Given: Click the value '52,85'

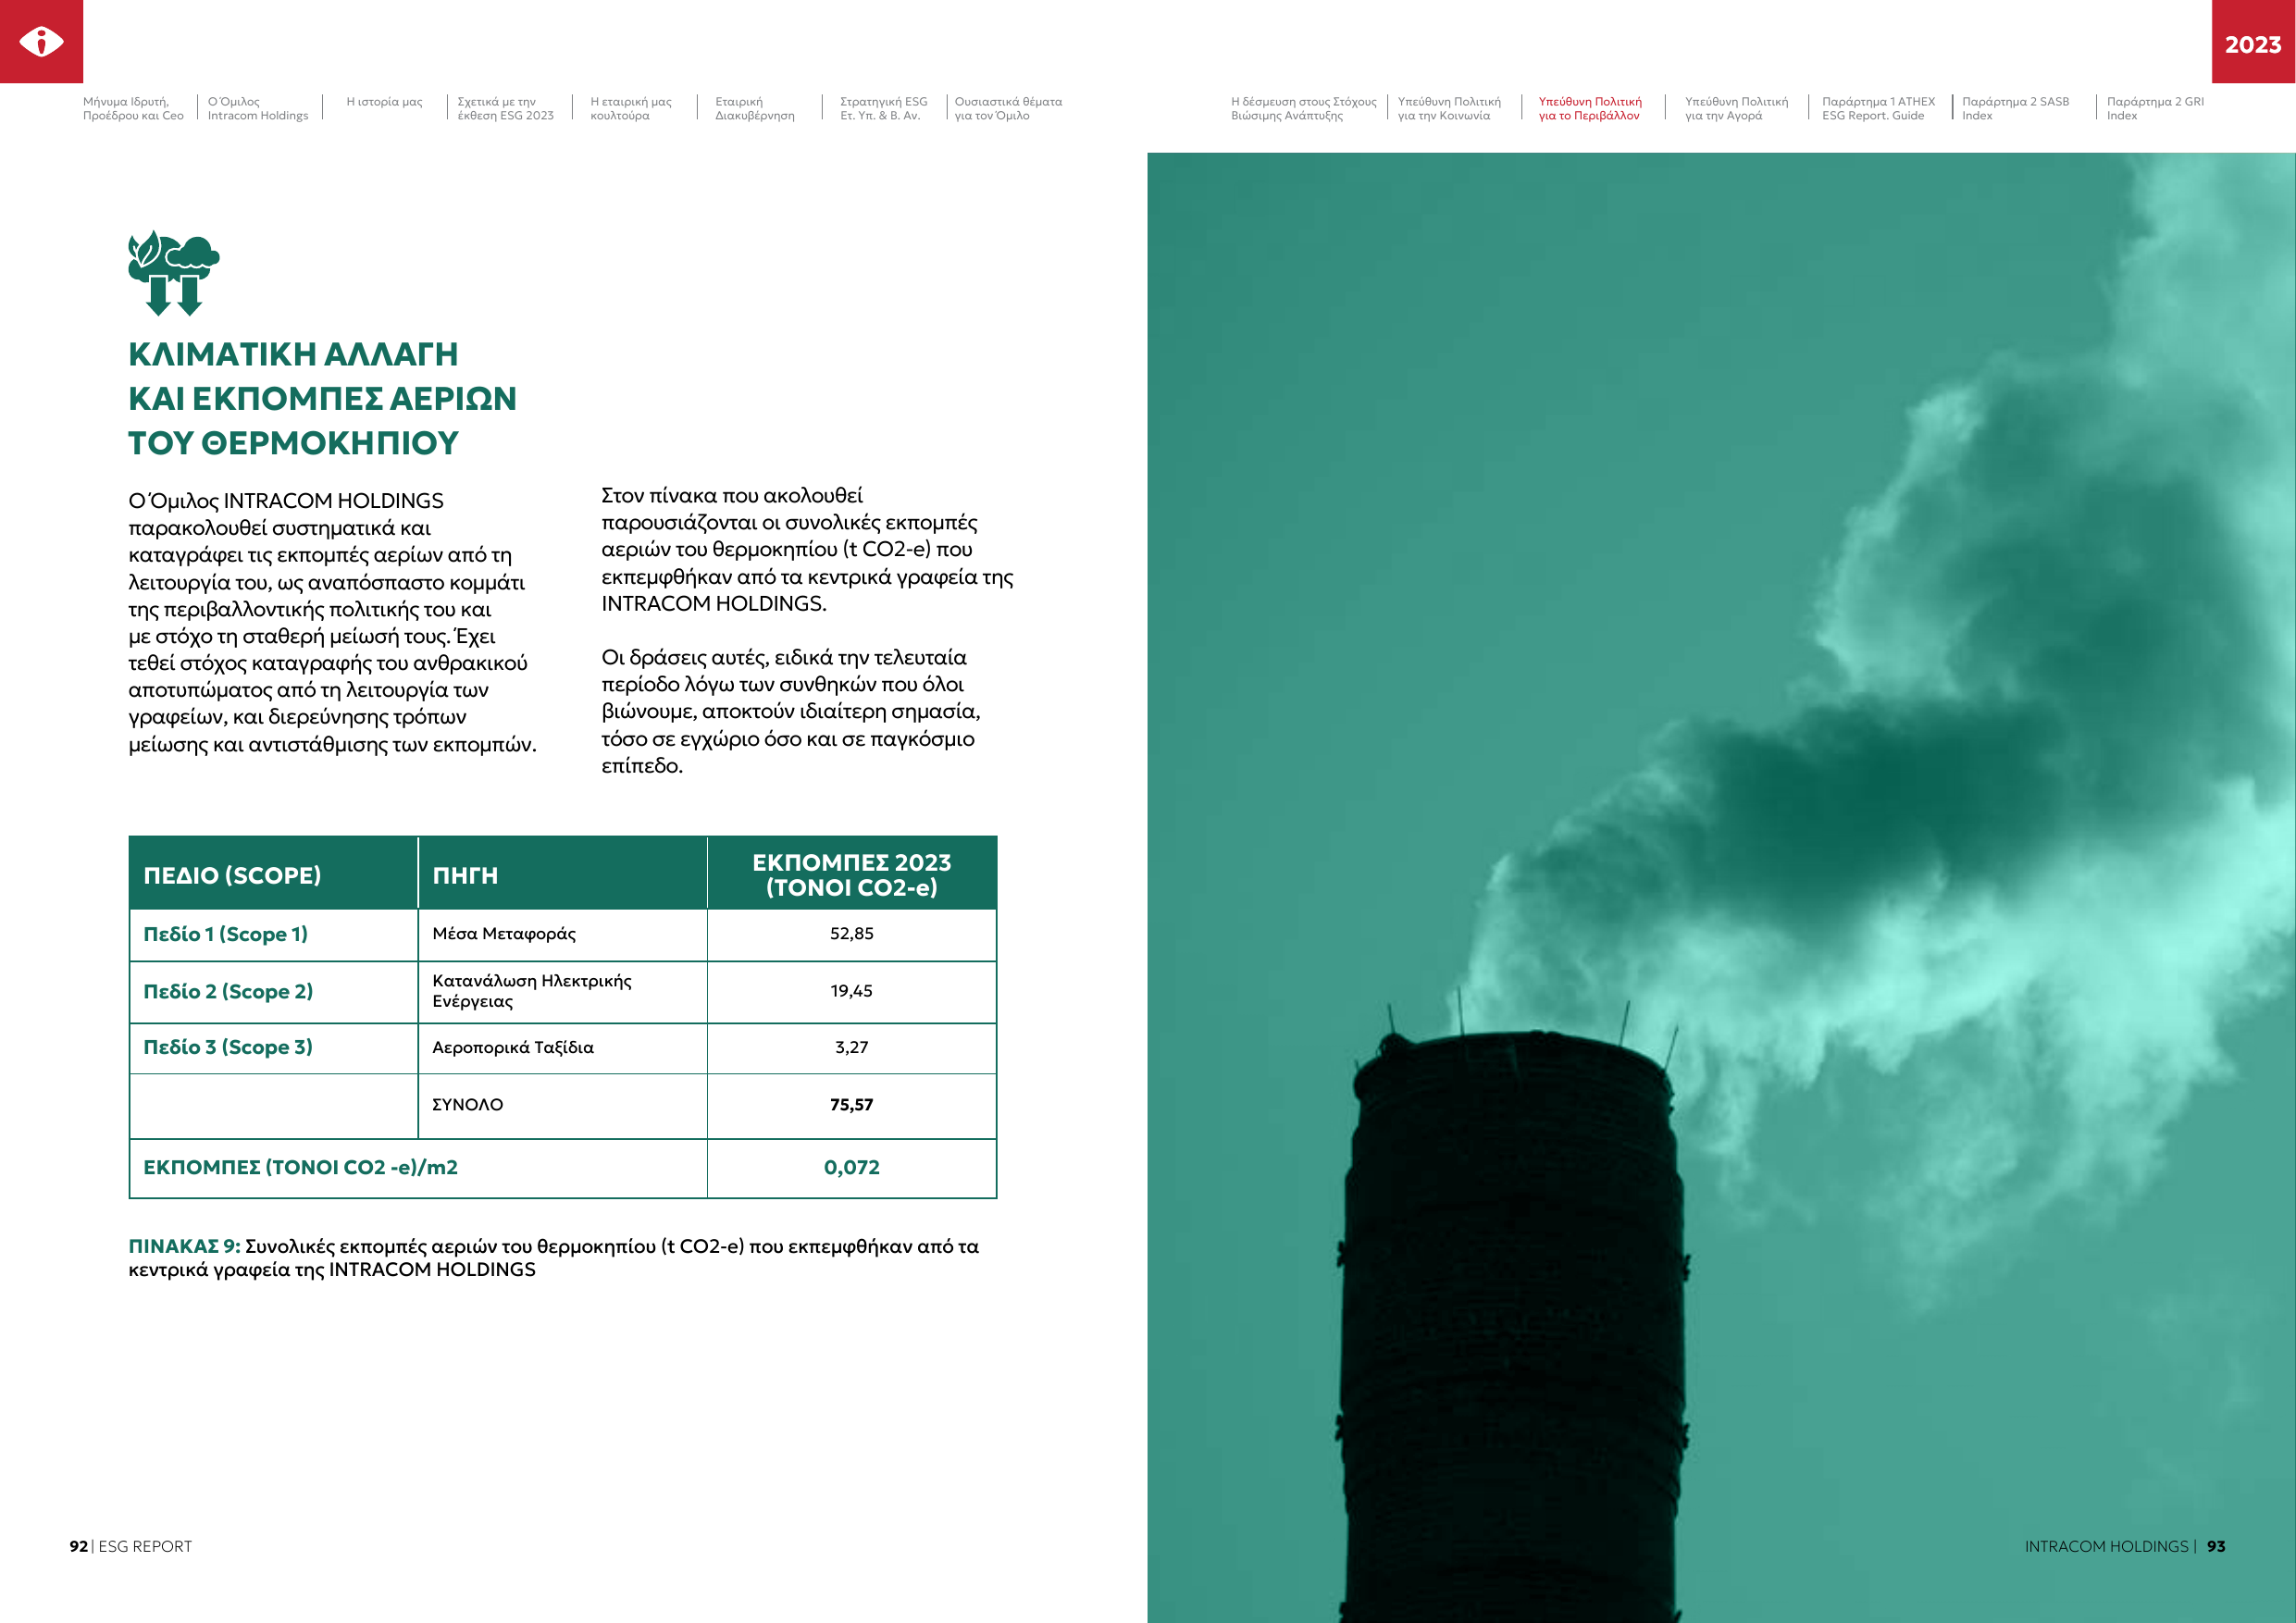Looking at the screenshot, I should (x=851, y=933).
